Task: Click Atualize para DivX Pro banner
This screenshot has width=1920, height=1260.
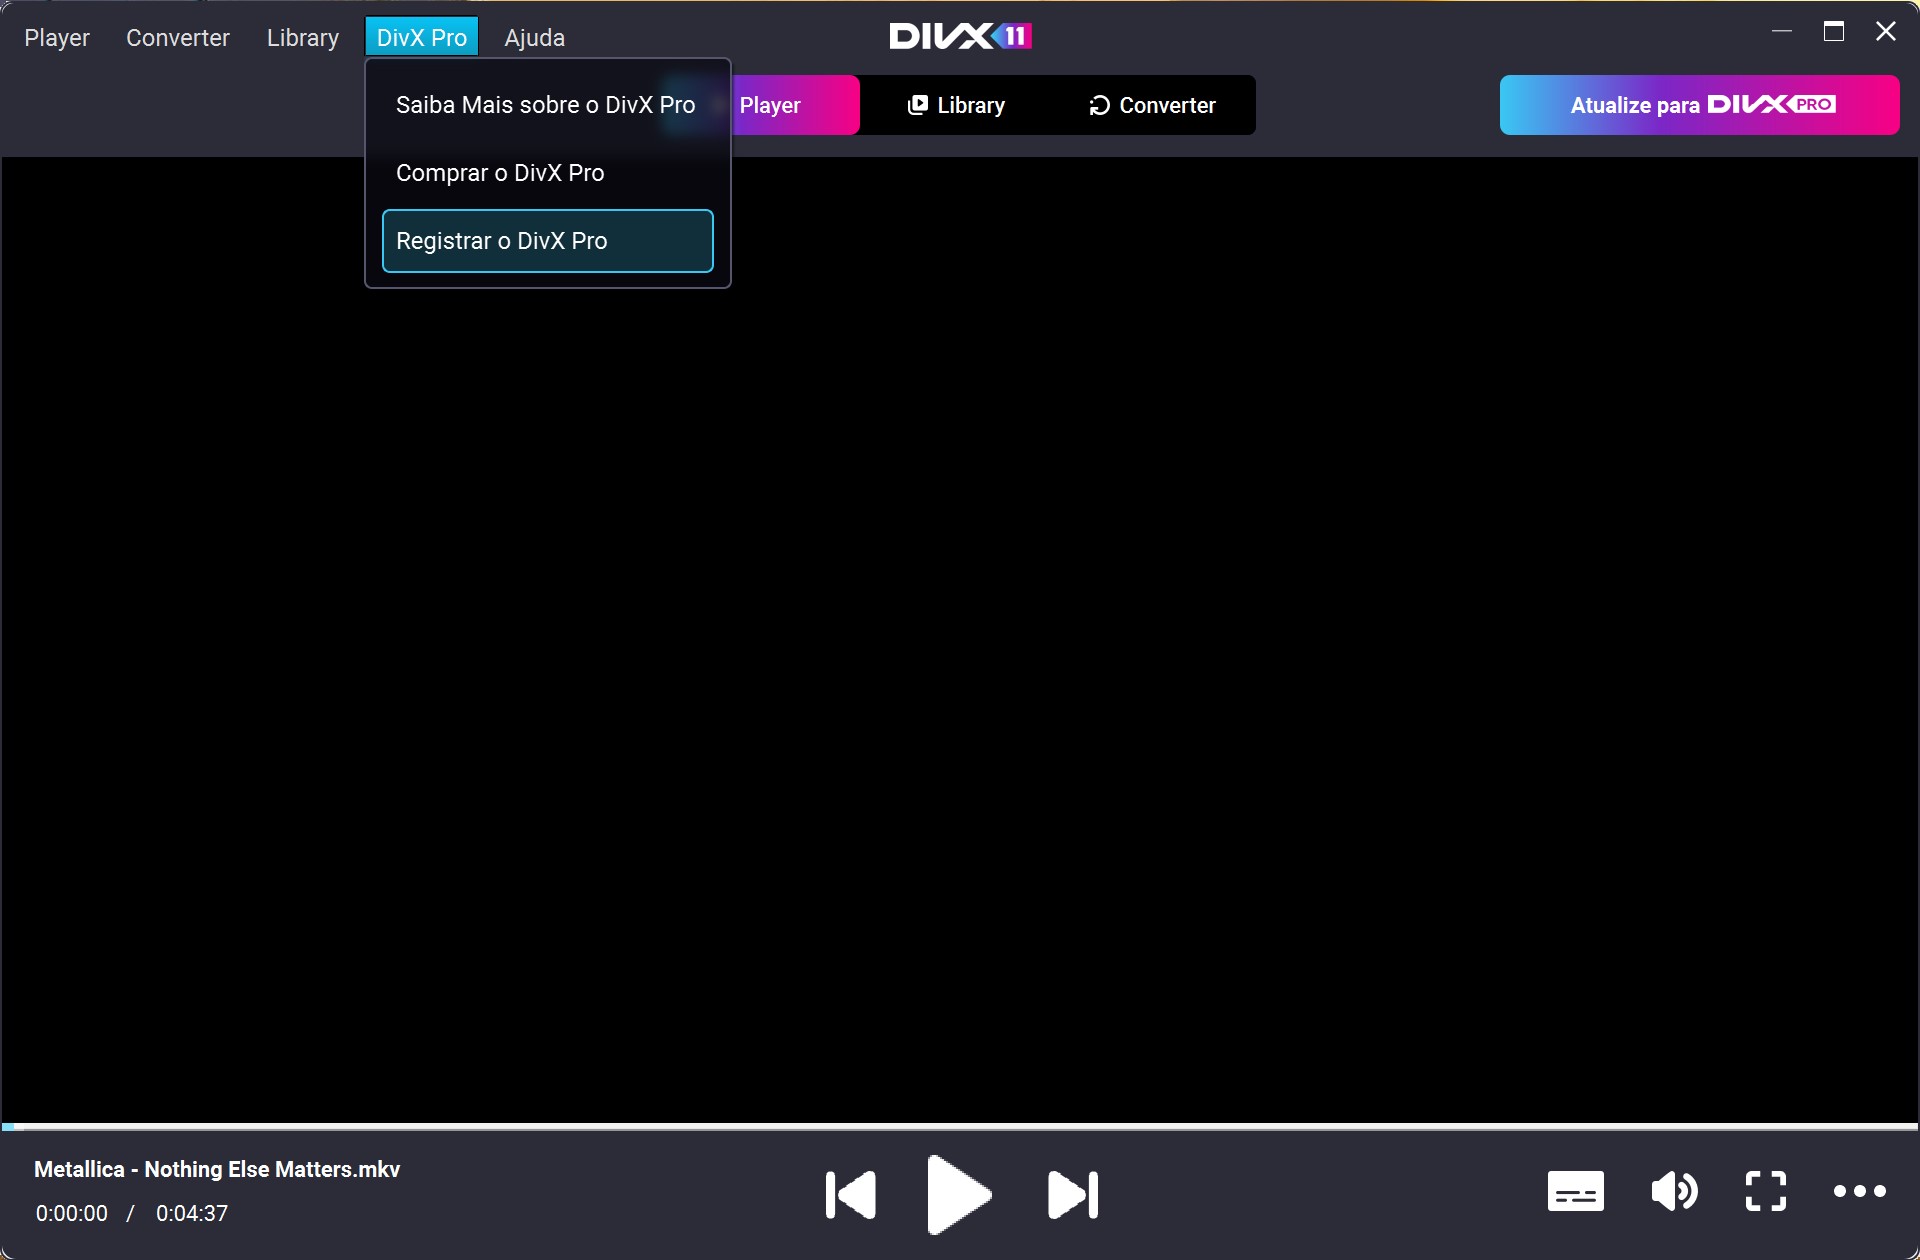Action: (1698, 105)
